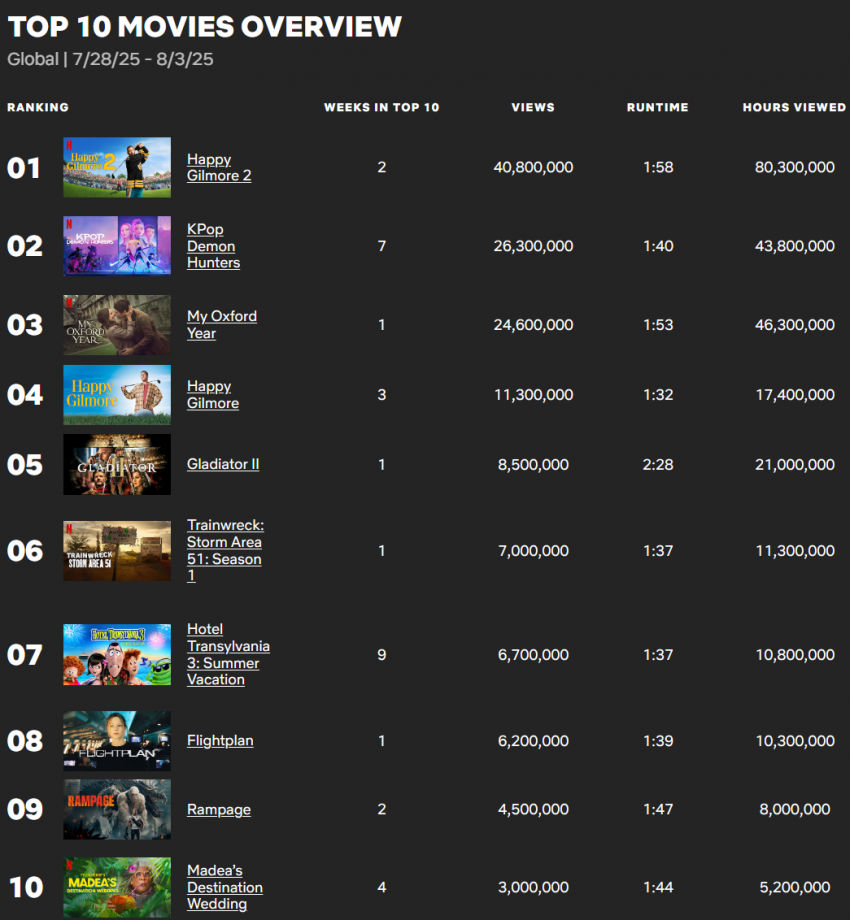Click the HOURS VIEWED column header

click(x=794, y=107)
